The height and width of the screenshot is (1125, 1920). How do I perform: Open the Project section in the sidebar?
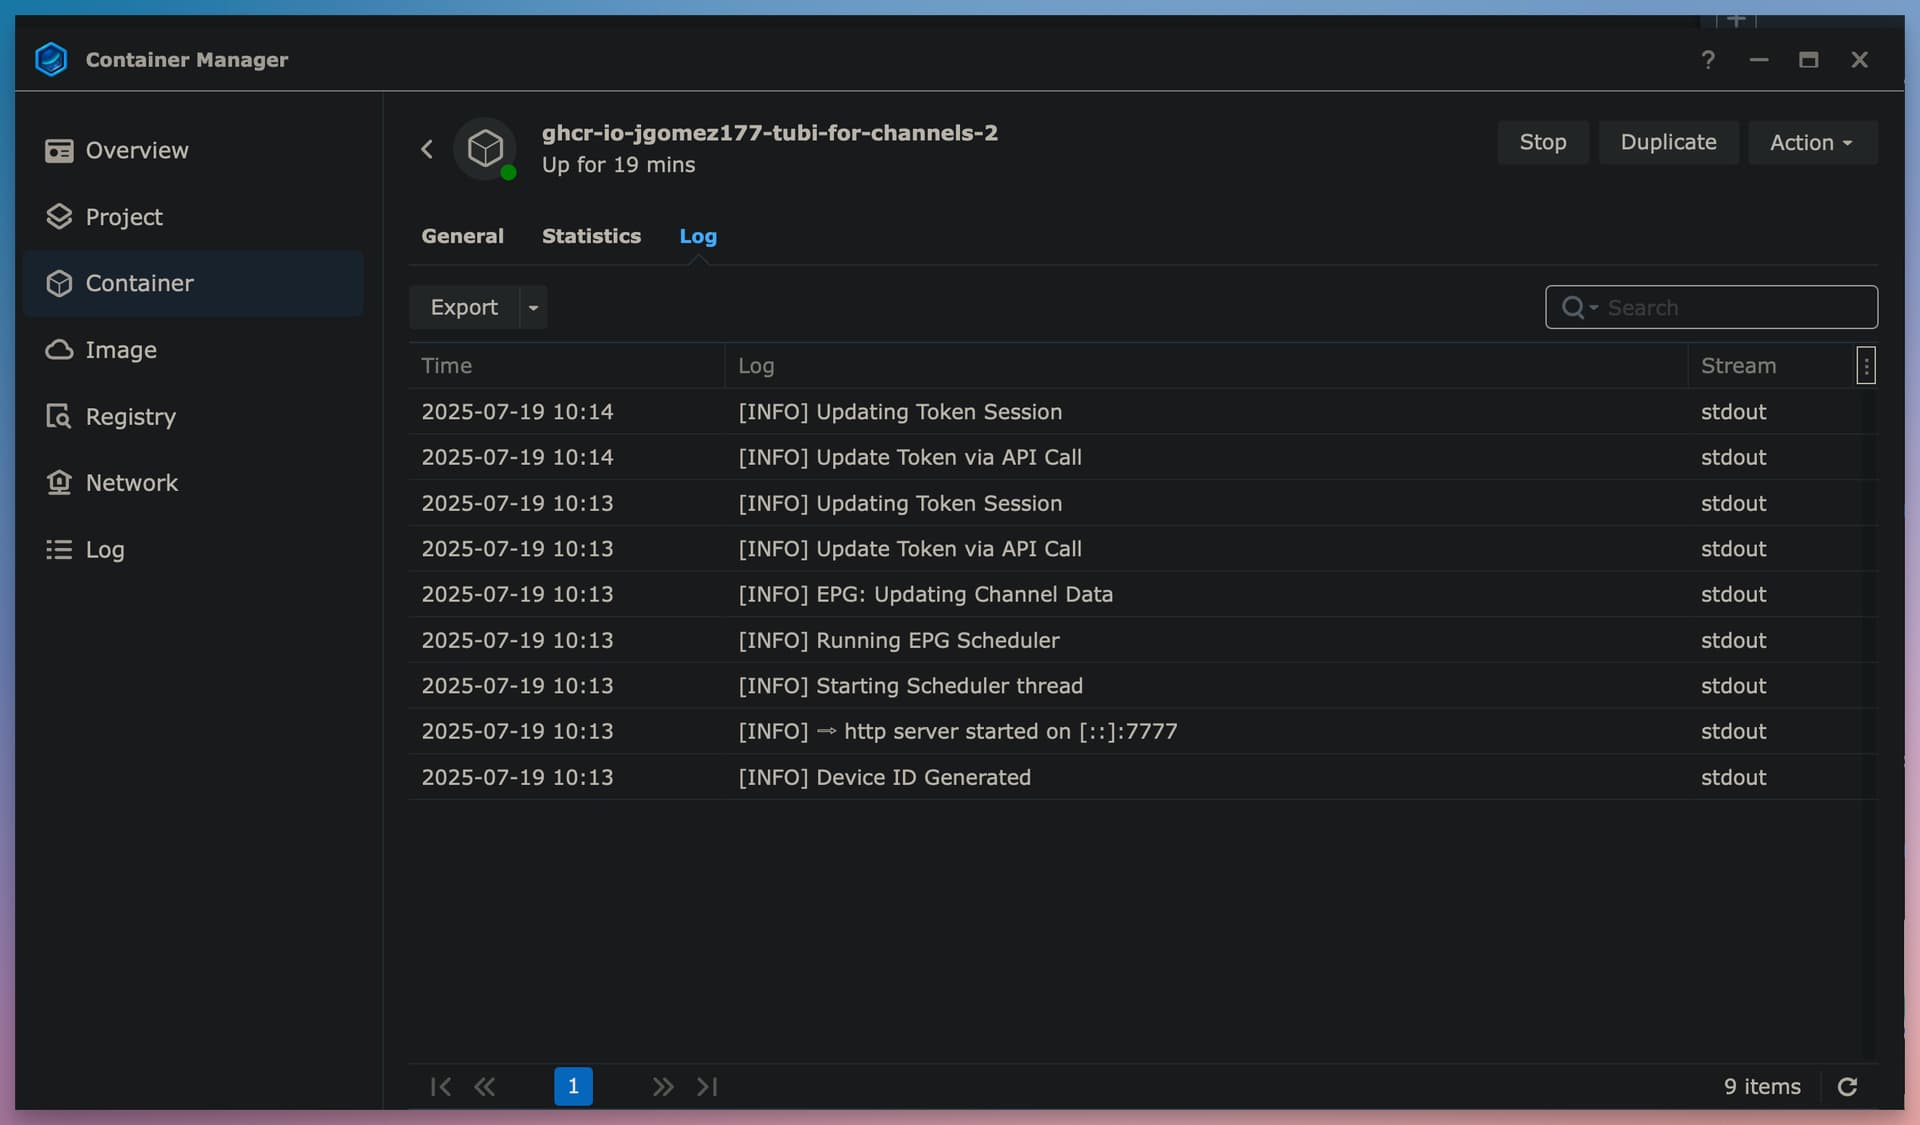pos(123,217)
